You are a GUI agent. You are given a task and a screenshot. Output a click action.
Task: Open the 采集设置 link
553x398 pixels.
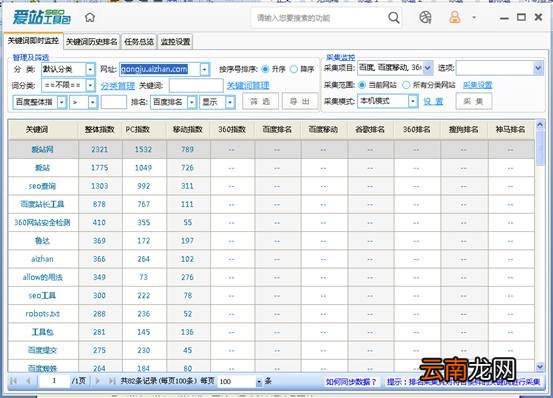pos(478,85)
